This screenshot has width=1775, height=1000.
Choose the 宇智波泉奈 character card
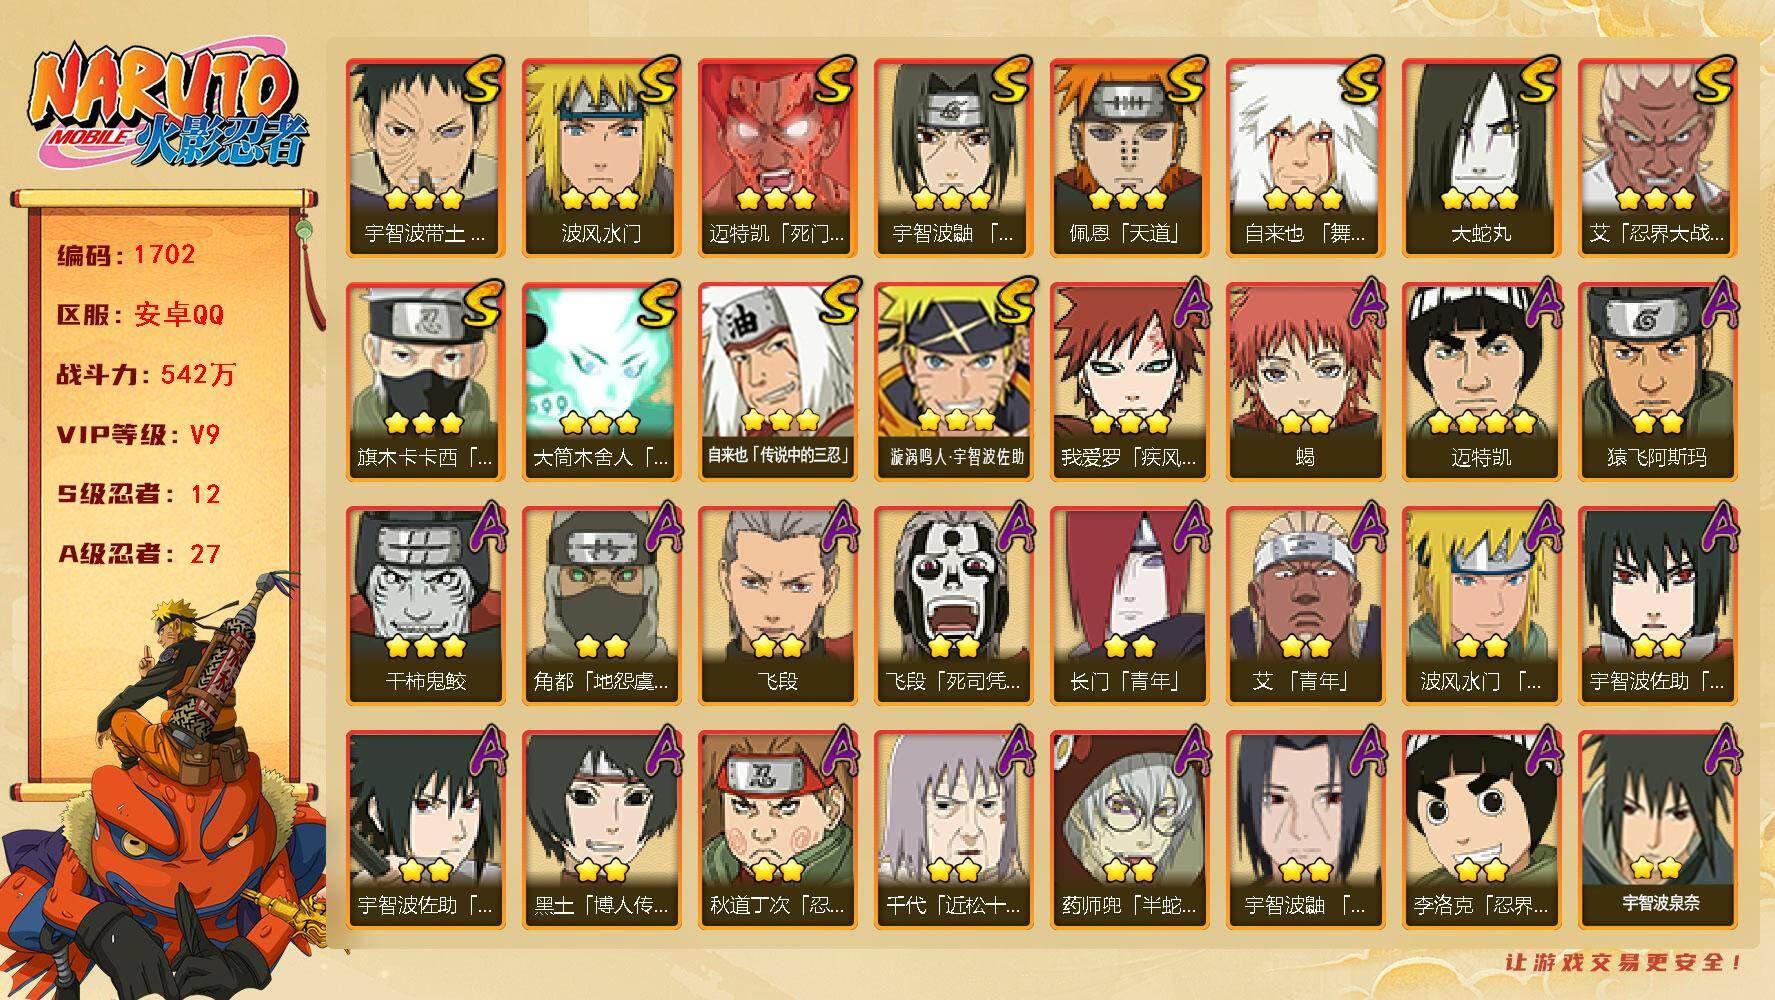1657,830
